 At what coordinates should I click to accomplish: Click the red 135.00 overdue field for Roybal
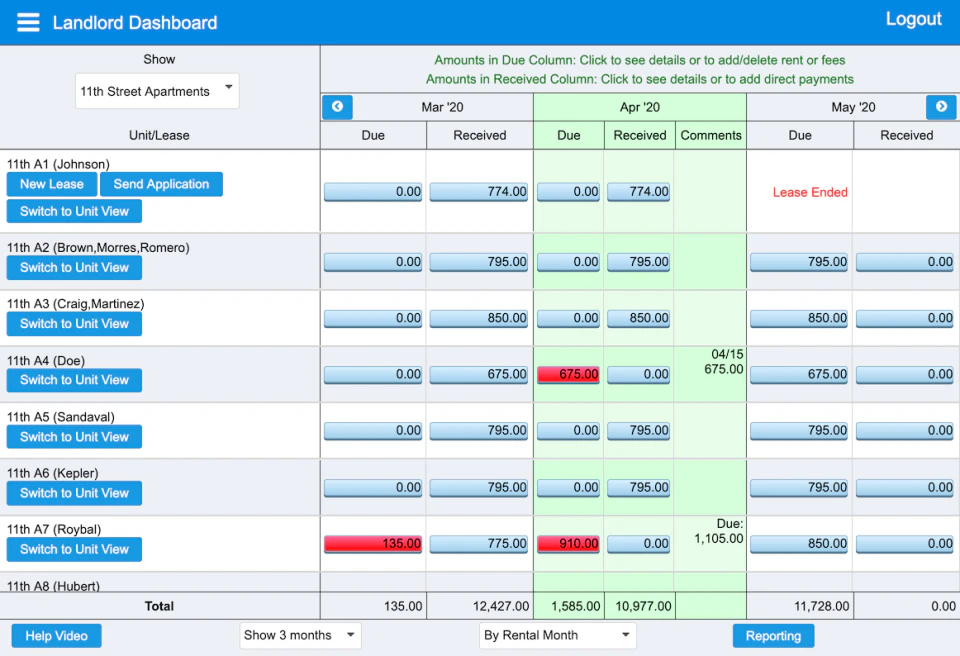pyautogui.click(x=372, y=543)
